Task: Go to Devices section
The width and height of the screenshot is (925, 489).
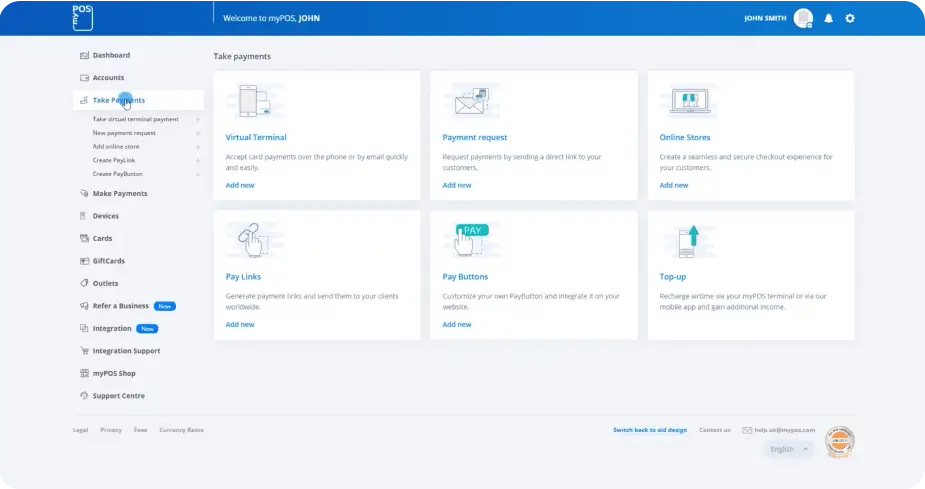Action: [106, 215]
